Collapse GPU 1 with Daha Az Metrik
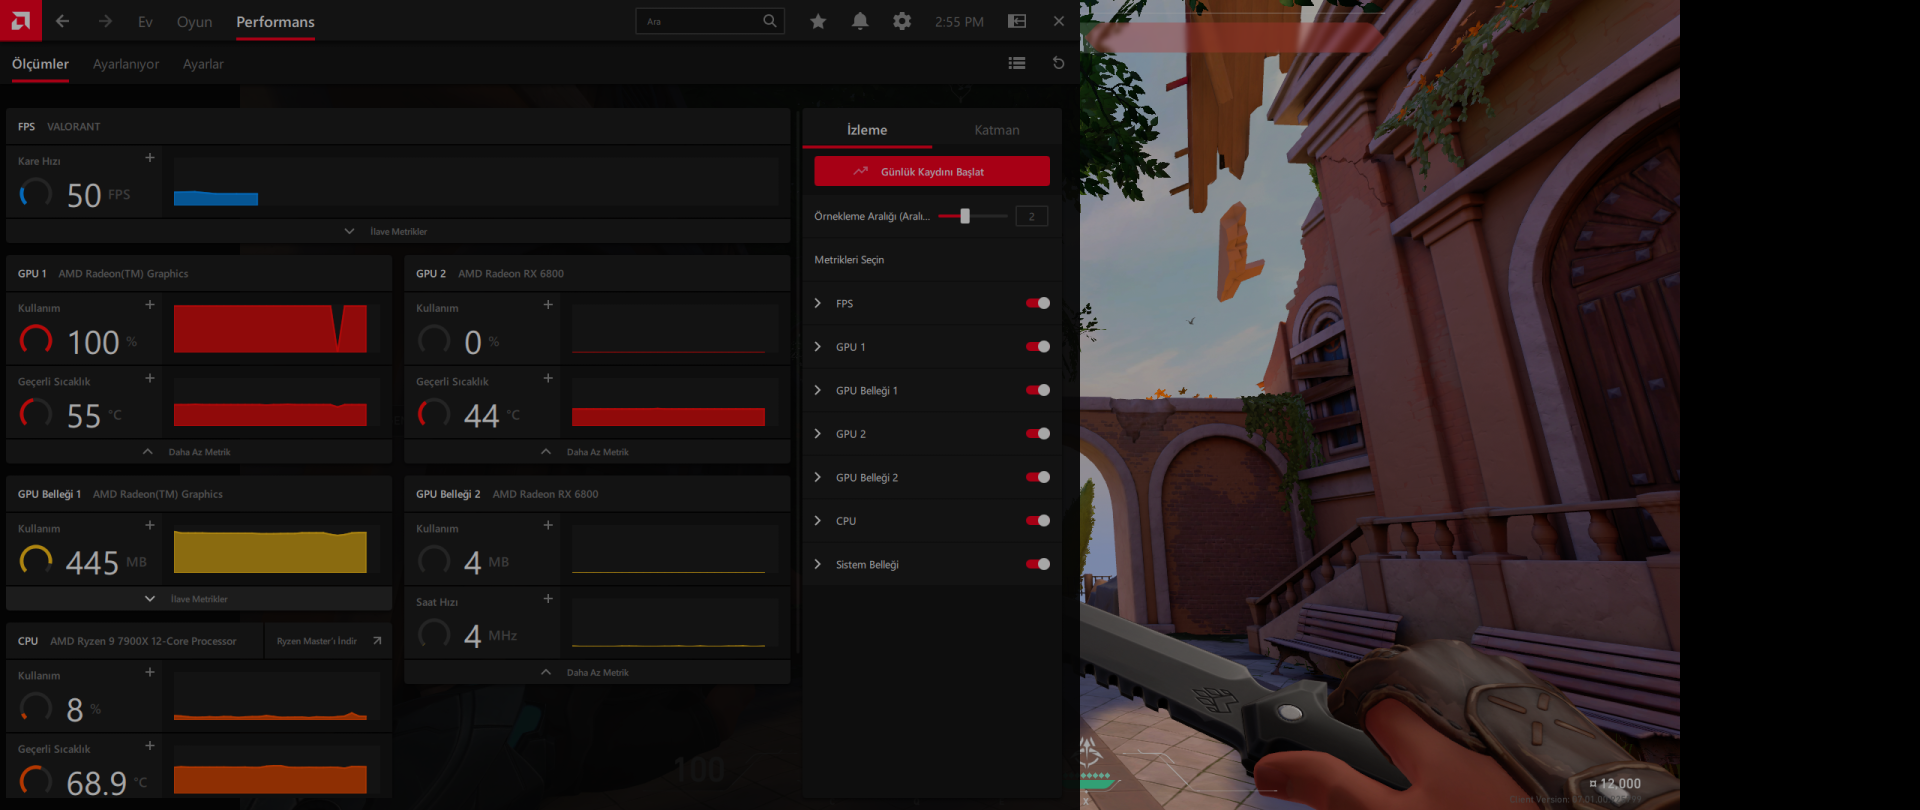 click(199, 452)
